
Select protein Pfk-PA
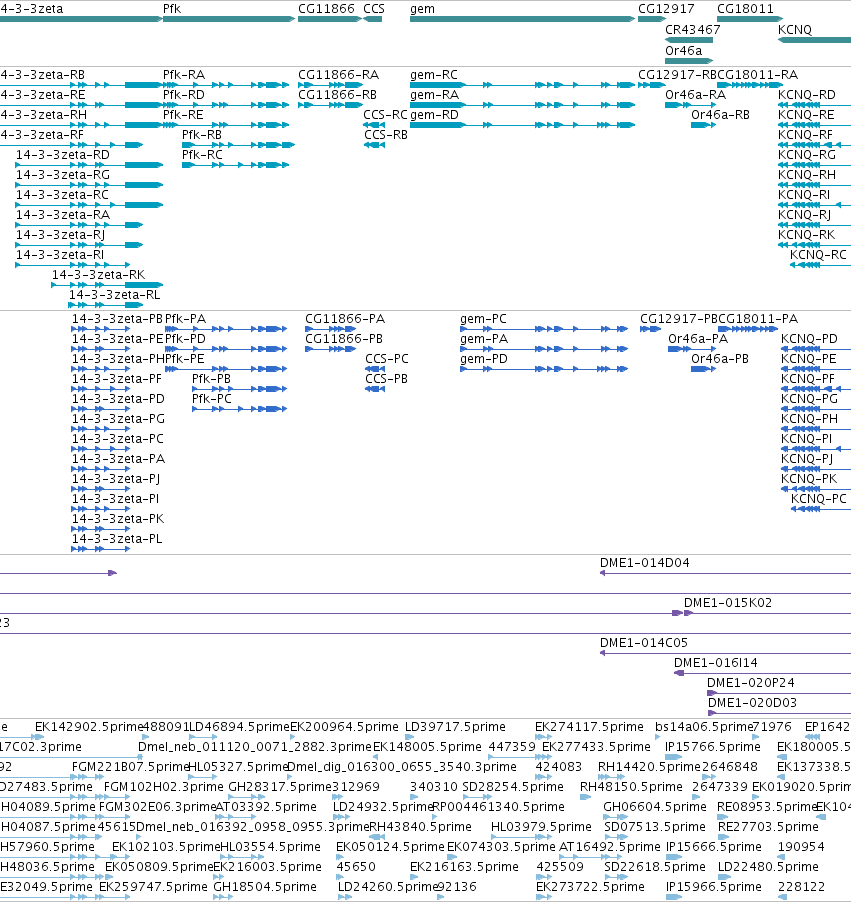185,319
